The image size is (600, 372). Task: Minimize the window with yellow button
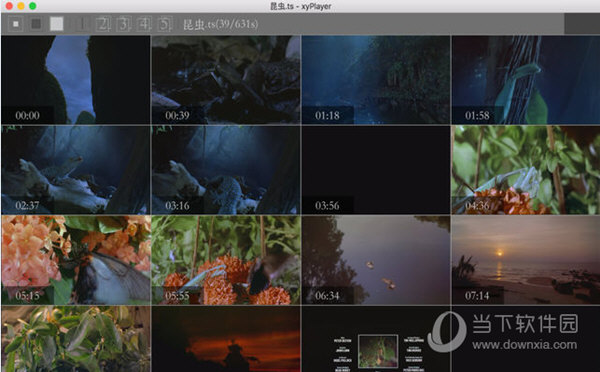point(21,6)
